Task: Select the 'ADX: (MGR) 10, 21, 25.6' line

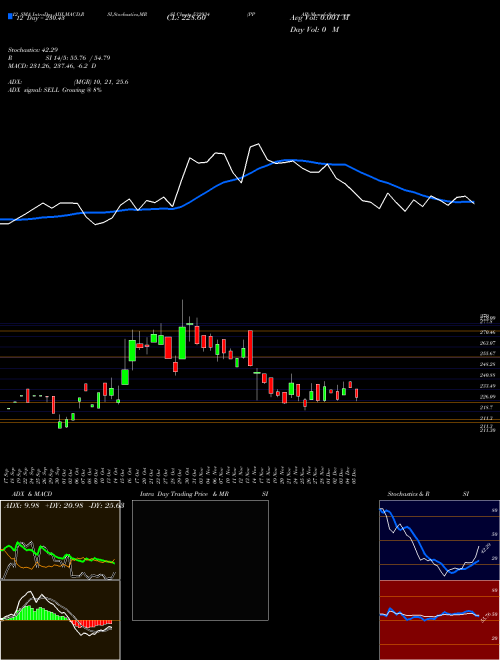Action: [x=68, y=82]
